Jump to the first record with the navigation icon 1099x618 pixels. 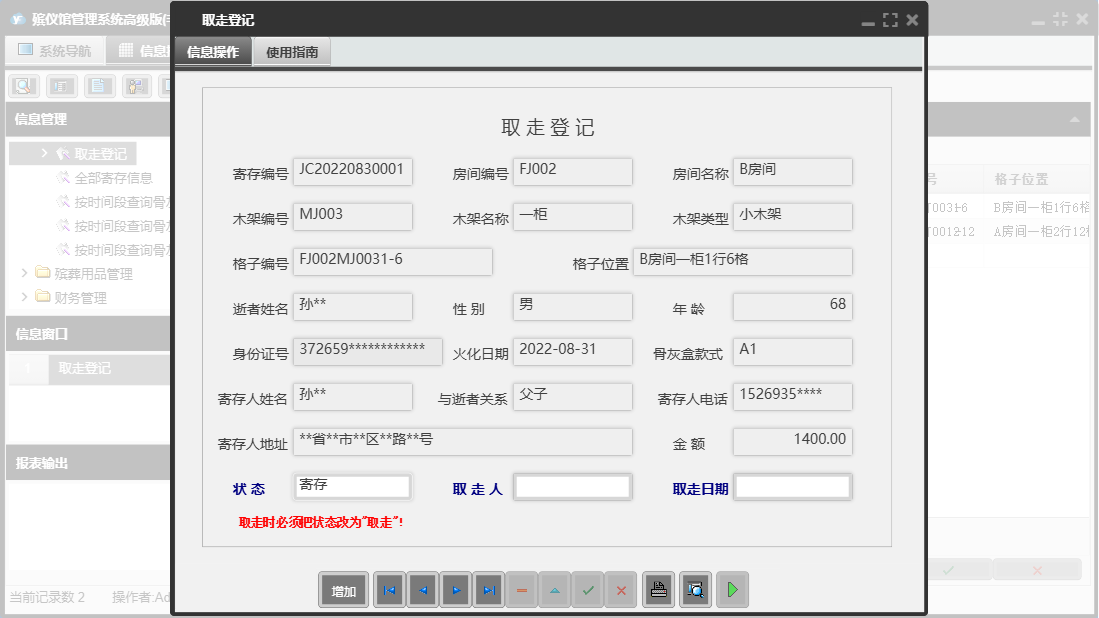[389, 589]
